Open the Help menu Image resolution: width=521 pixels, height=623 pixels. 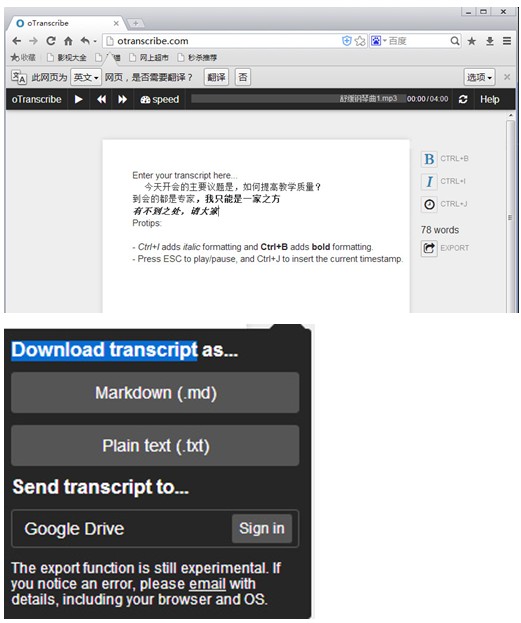coord(489,99)
